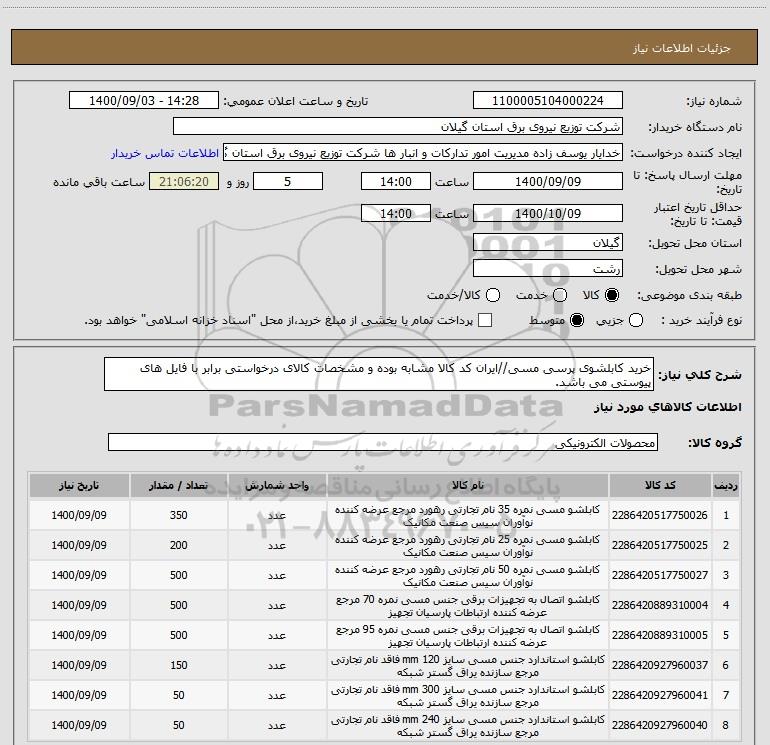Click item name کابلشو سایز 120 mm
Image resolution: width=770 pixels, height=745 pixels.
pos(468,666)
